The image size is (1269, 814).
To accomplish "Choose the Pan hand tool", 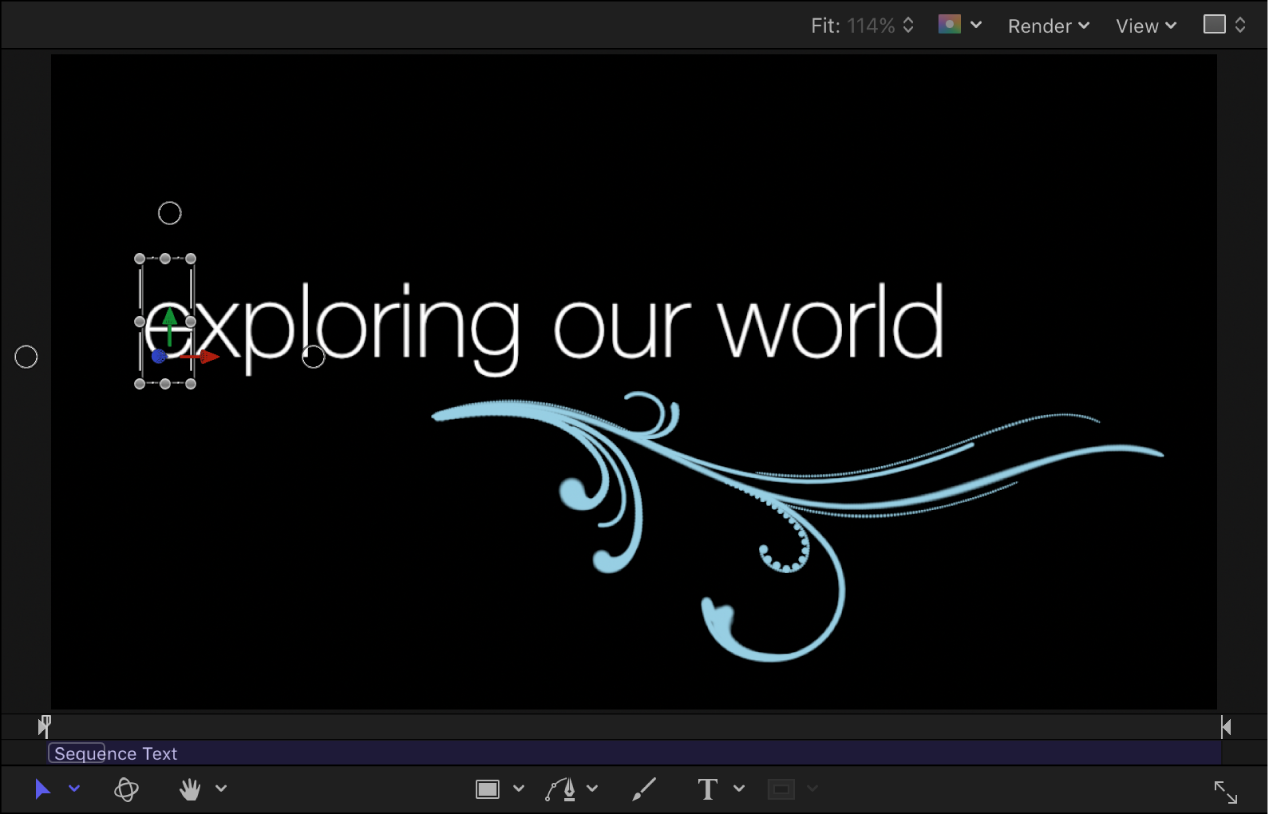I will [189, 789].
